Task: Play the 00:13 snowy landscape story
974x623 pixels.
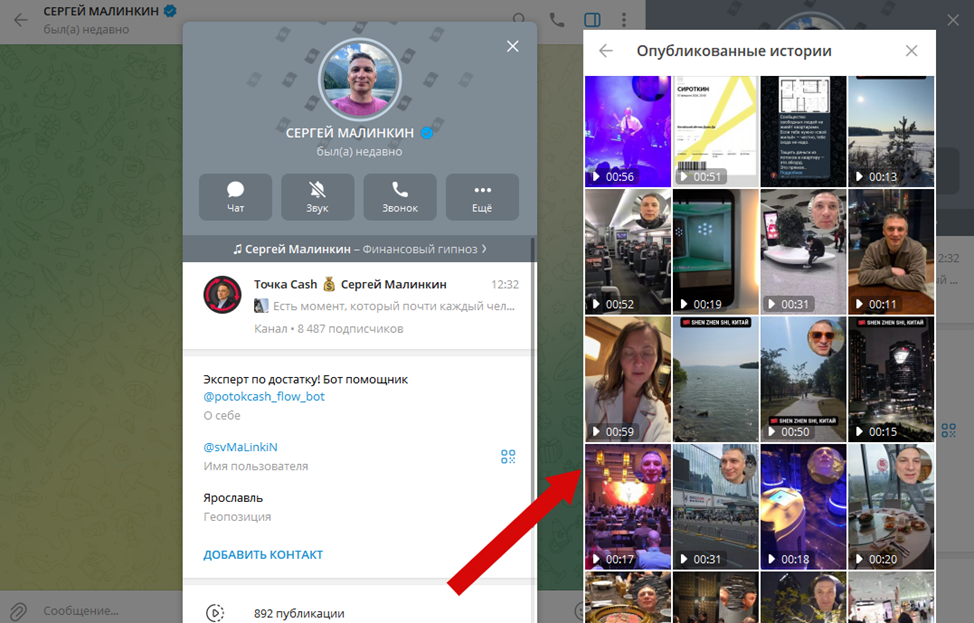Action: click(x=891, y=132)
